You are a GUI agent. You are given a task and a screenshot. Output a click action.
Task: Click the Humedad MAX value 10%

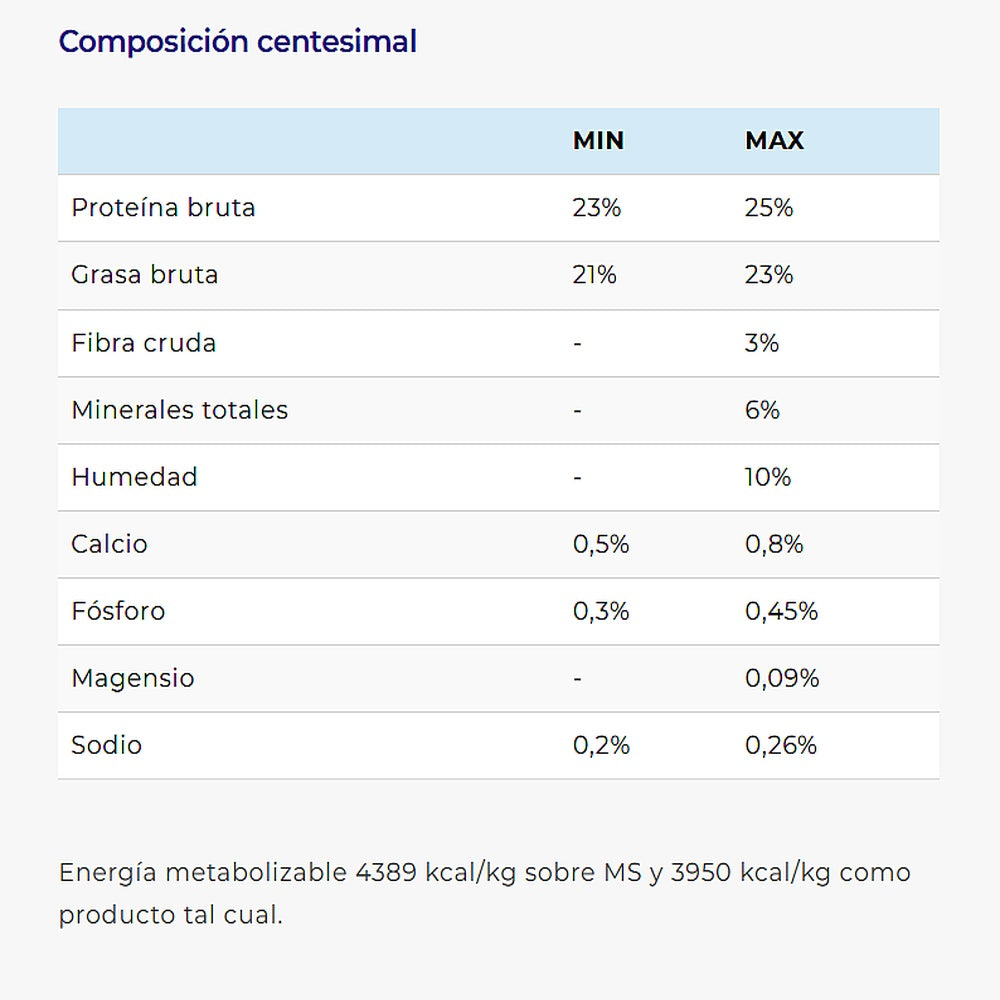(x=768, y=477)
